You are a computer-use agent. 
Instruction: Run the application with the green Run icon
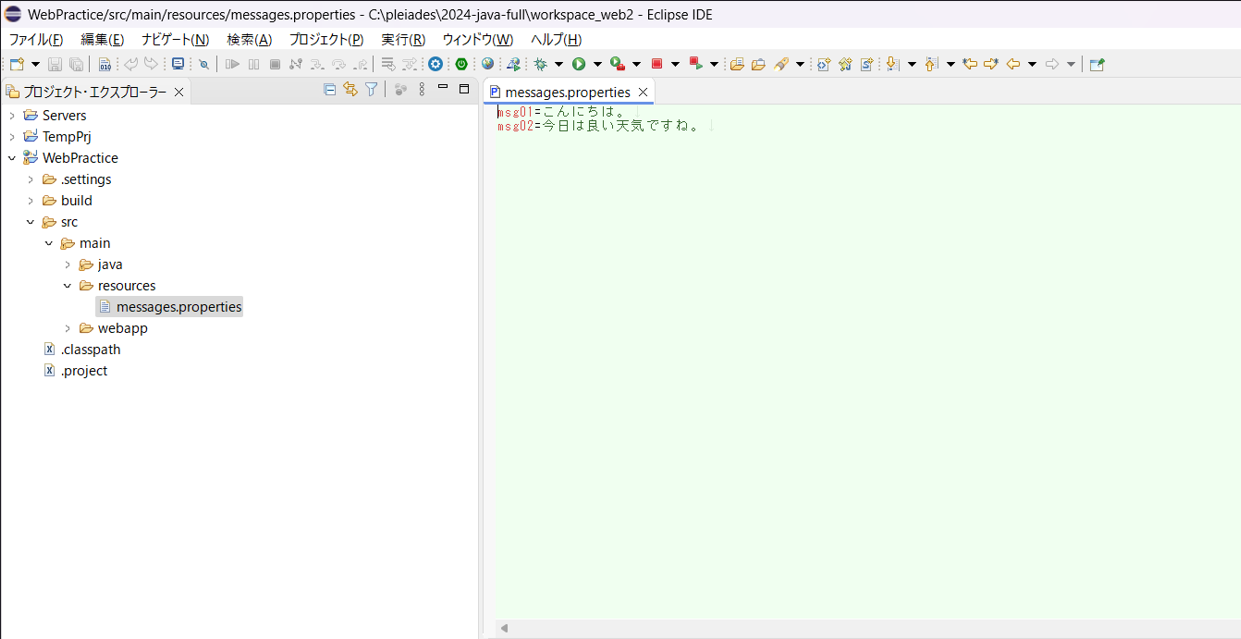pos(577,63)
